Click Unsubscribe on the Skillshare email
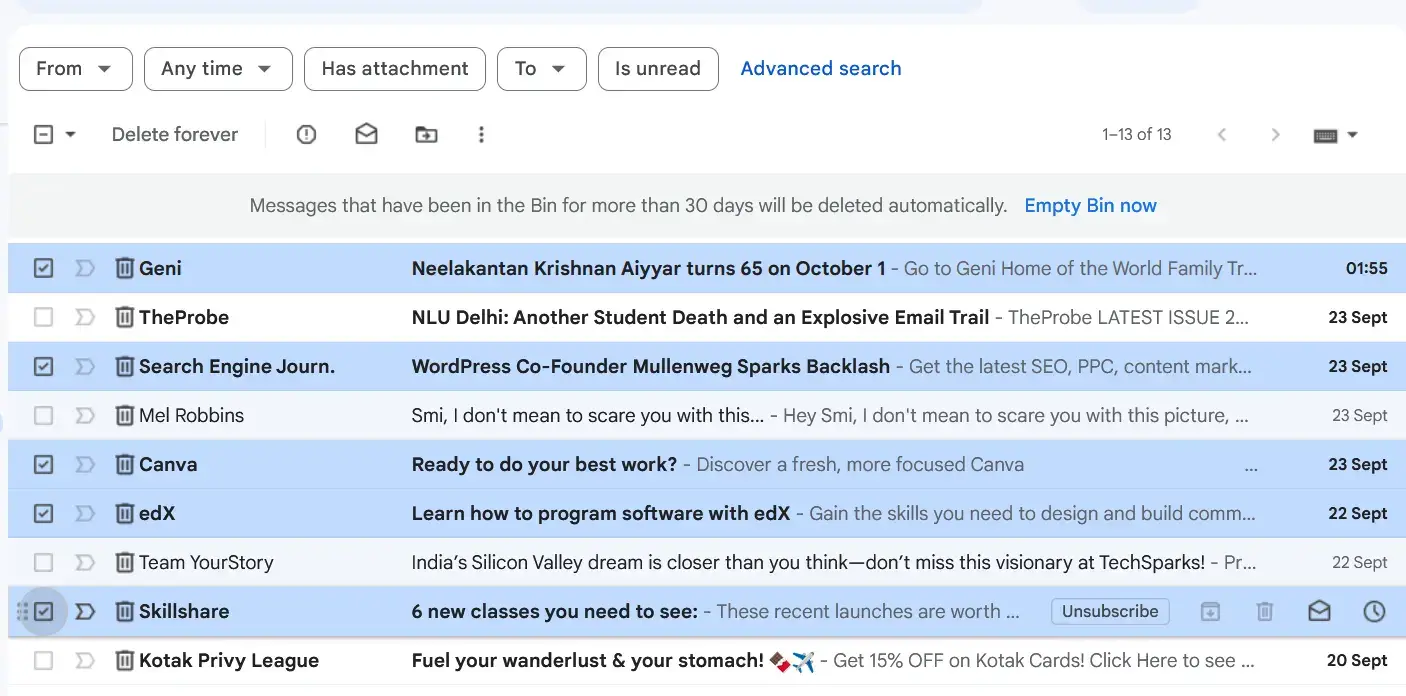Image resolution: width=1406 pixels, height=696 pixels. [1110, 611]
